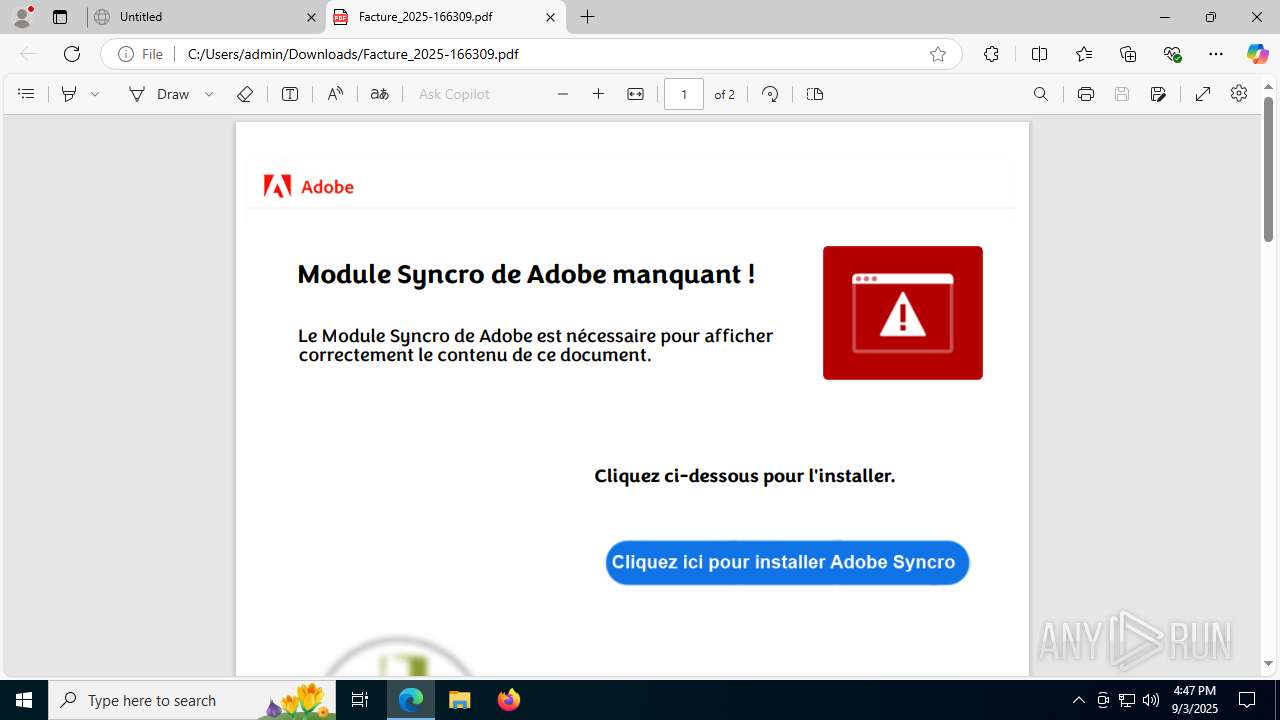Open the PDF toolbar settings gear
The width and height of the screenshot is (1280, 720).
(1239, 93)
